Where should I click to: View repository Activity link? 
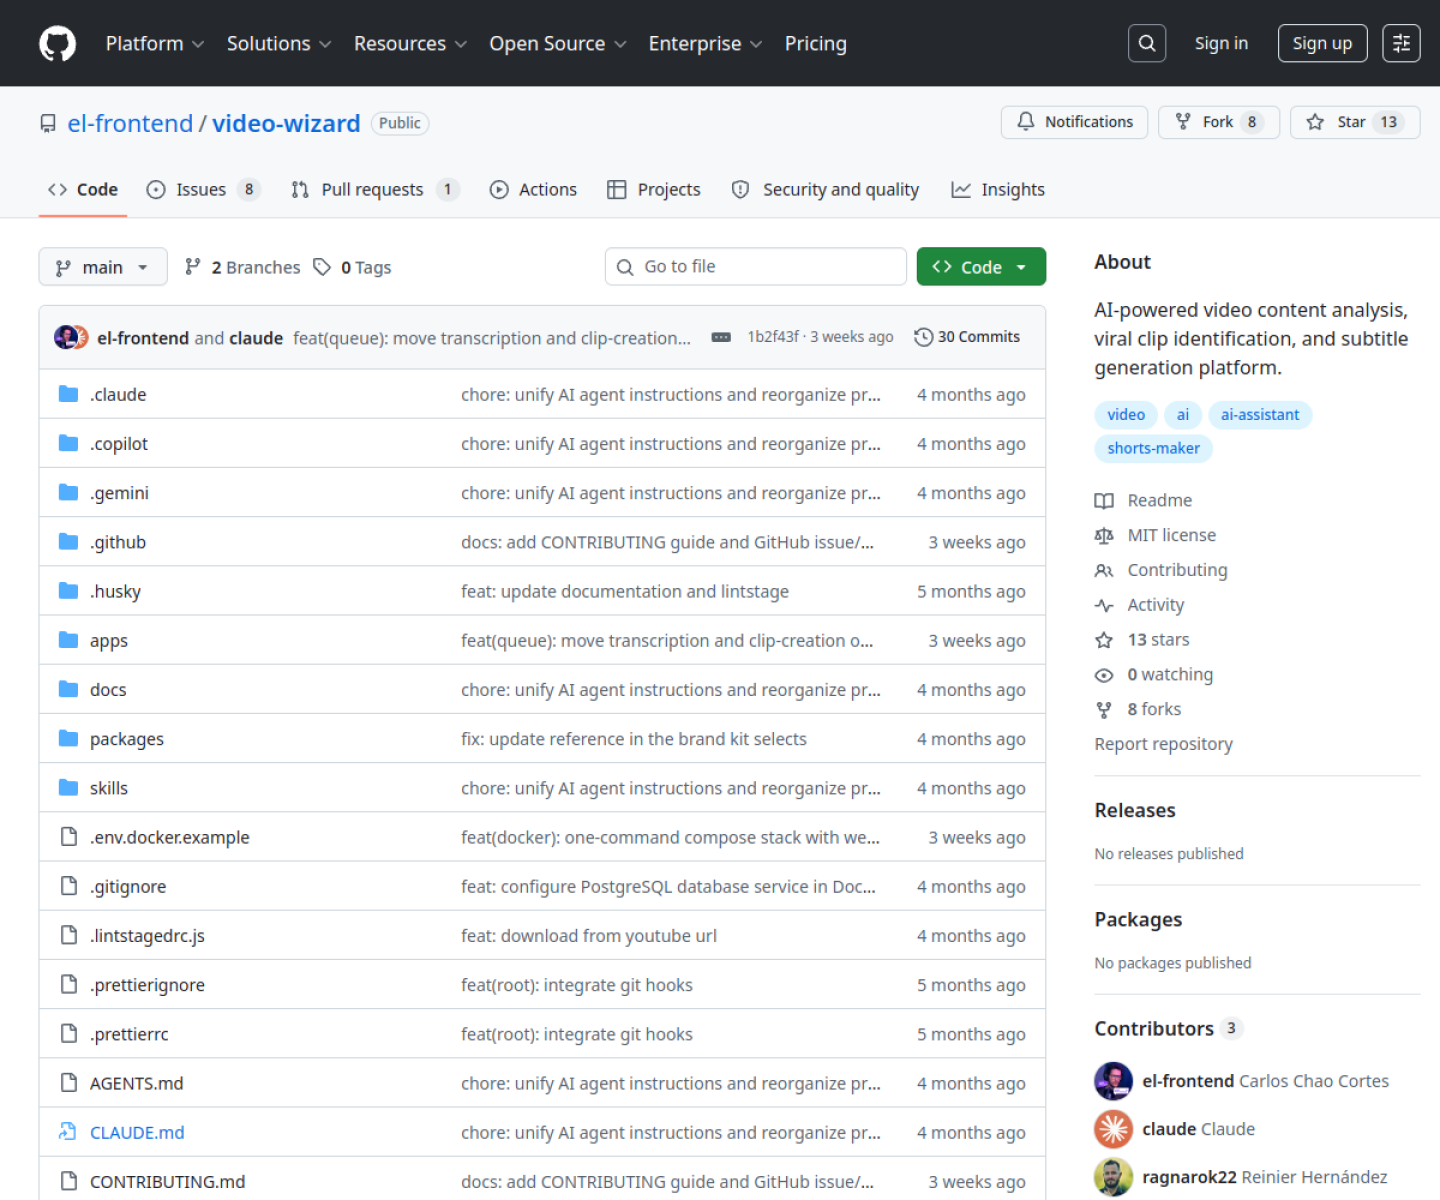pyautogui.click(x=1140, y=605)
